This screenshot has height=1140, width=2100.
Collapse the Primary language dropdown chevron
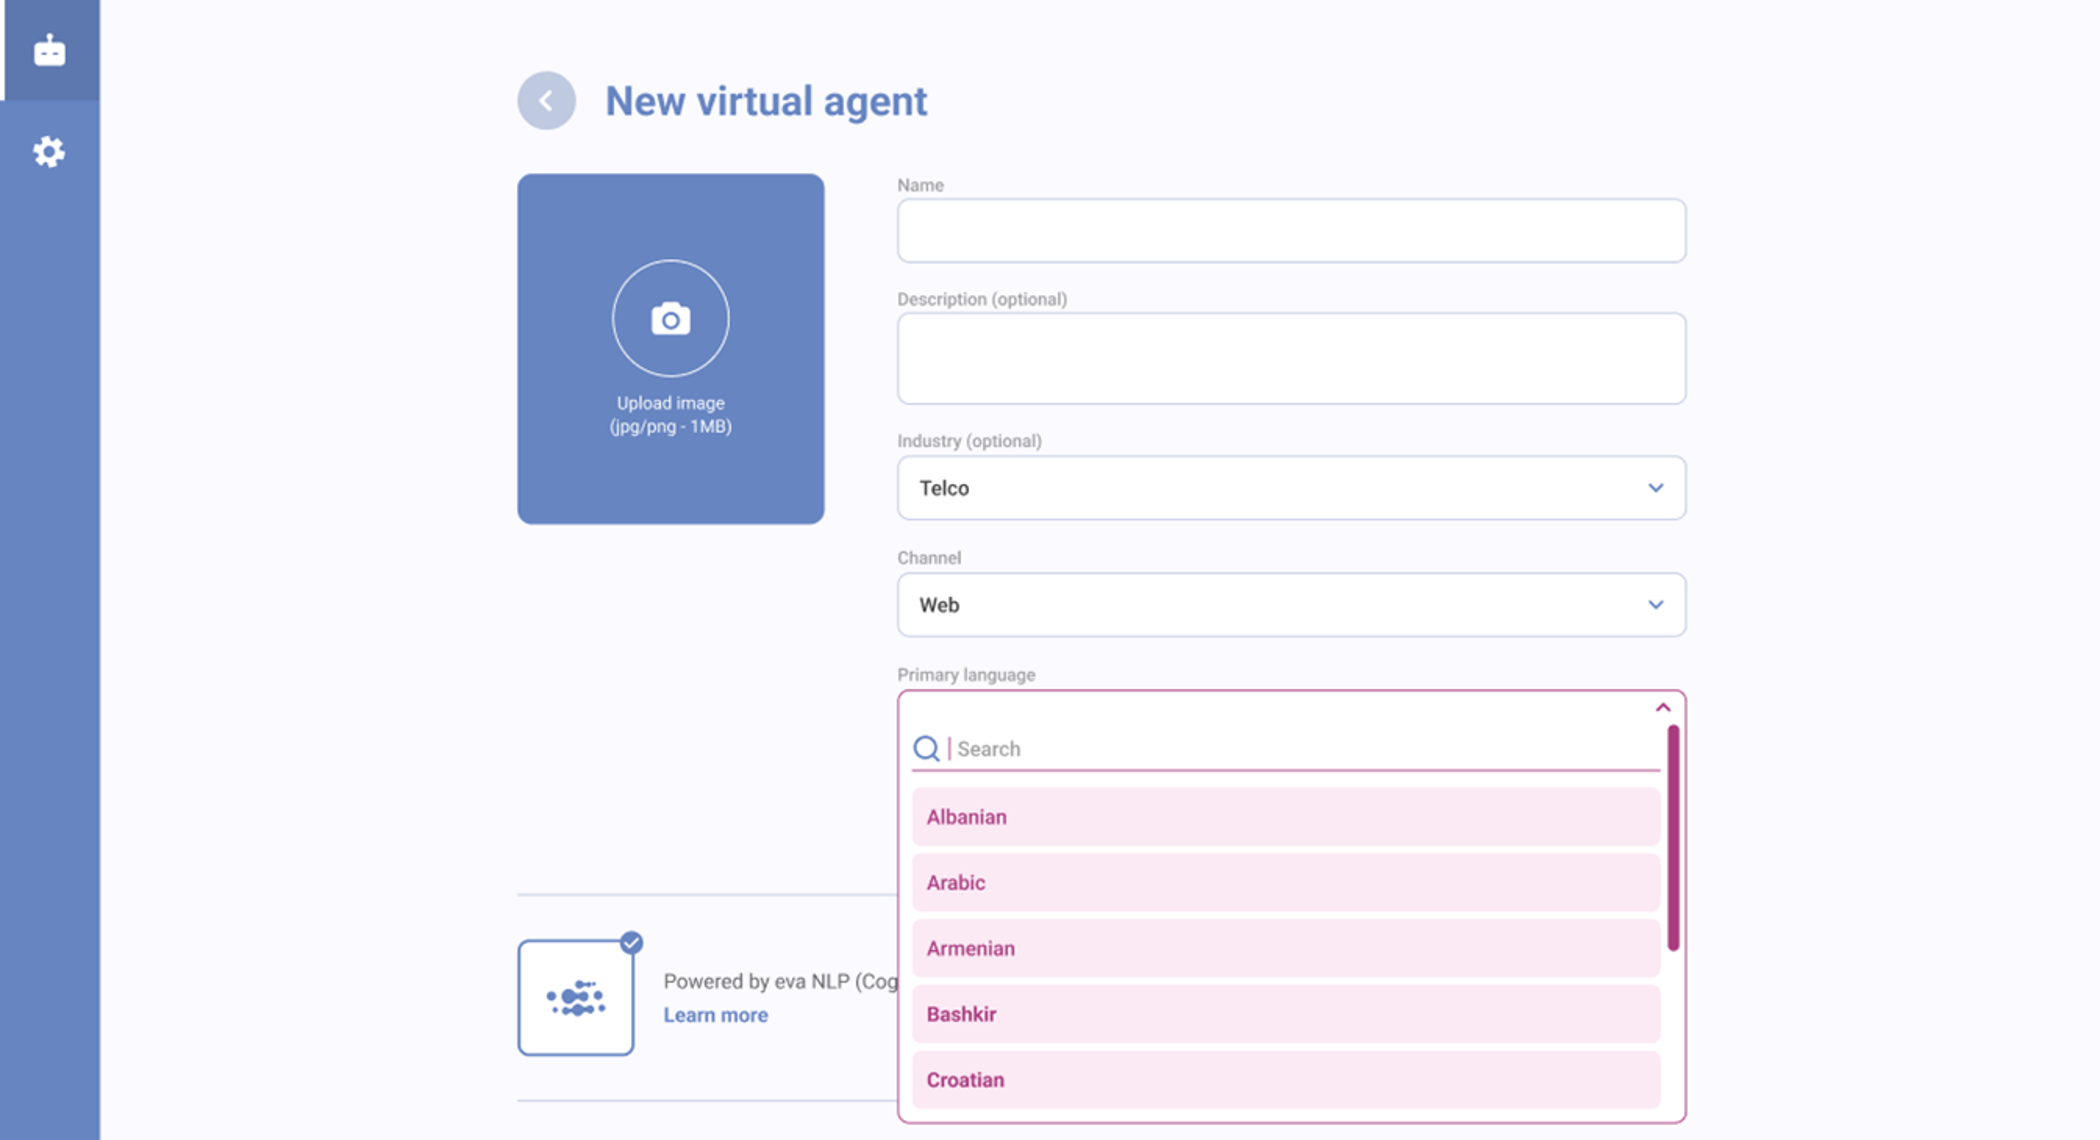(x=1663, y=708)
